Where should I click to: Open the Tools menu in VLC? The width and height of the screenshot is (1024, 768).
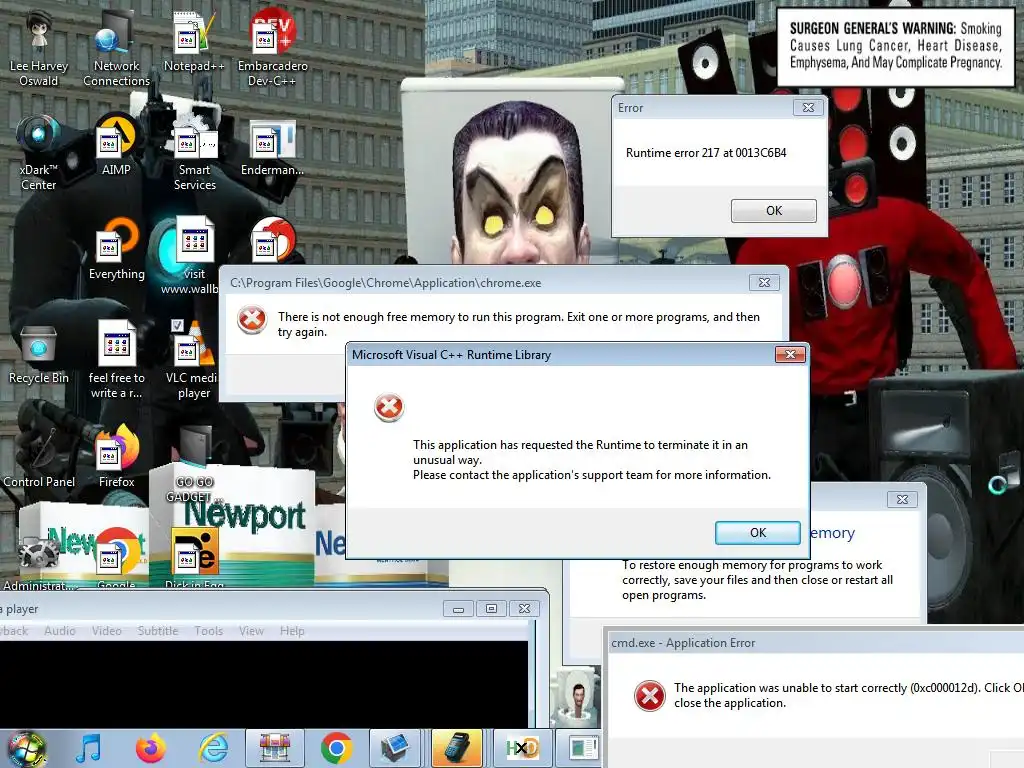208,631
